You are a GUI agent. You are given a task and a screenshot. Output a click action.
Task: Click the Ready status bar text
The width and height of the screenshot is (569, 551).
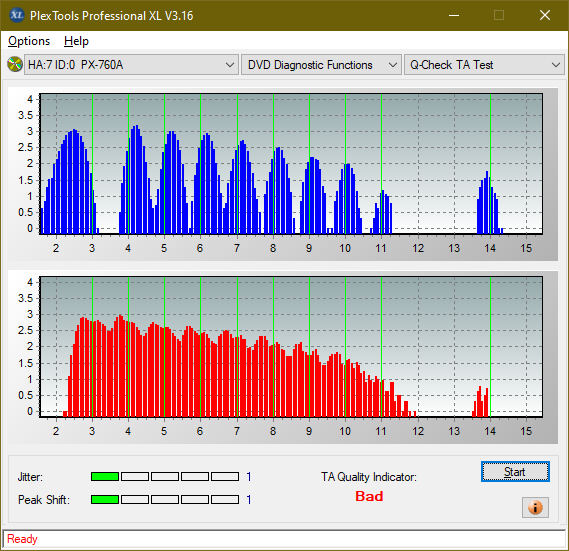[x=22, y=539]
